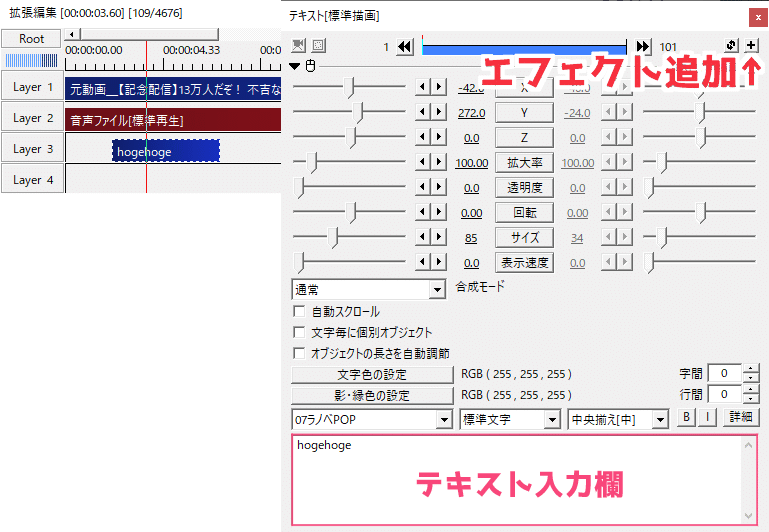Click the サイズ movement button

point(524,237)
